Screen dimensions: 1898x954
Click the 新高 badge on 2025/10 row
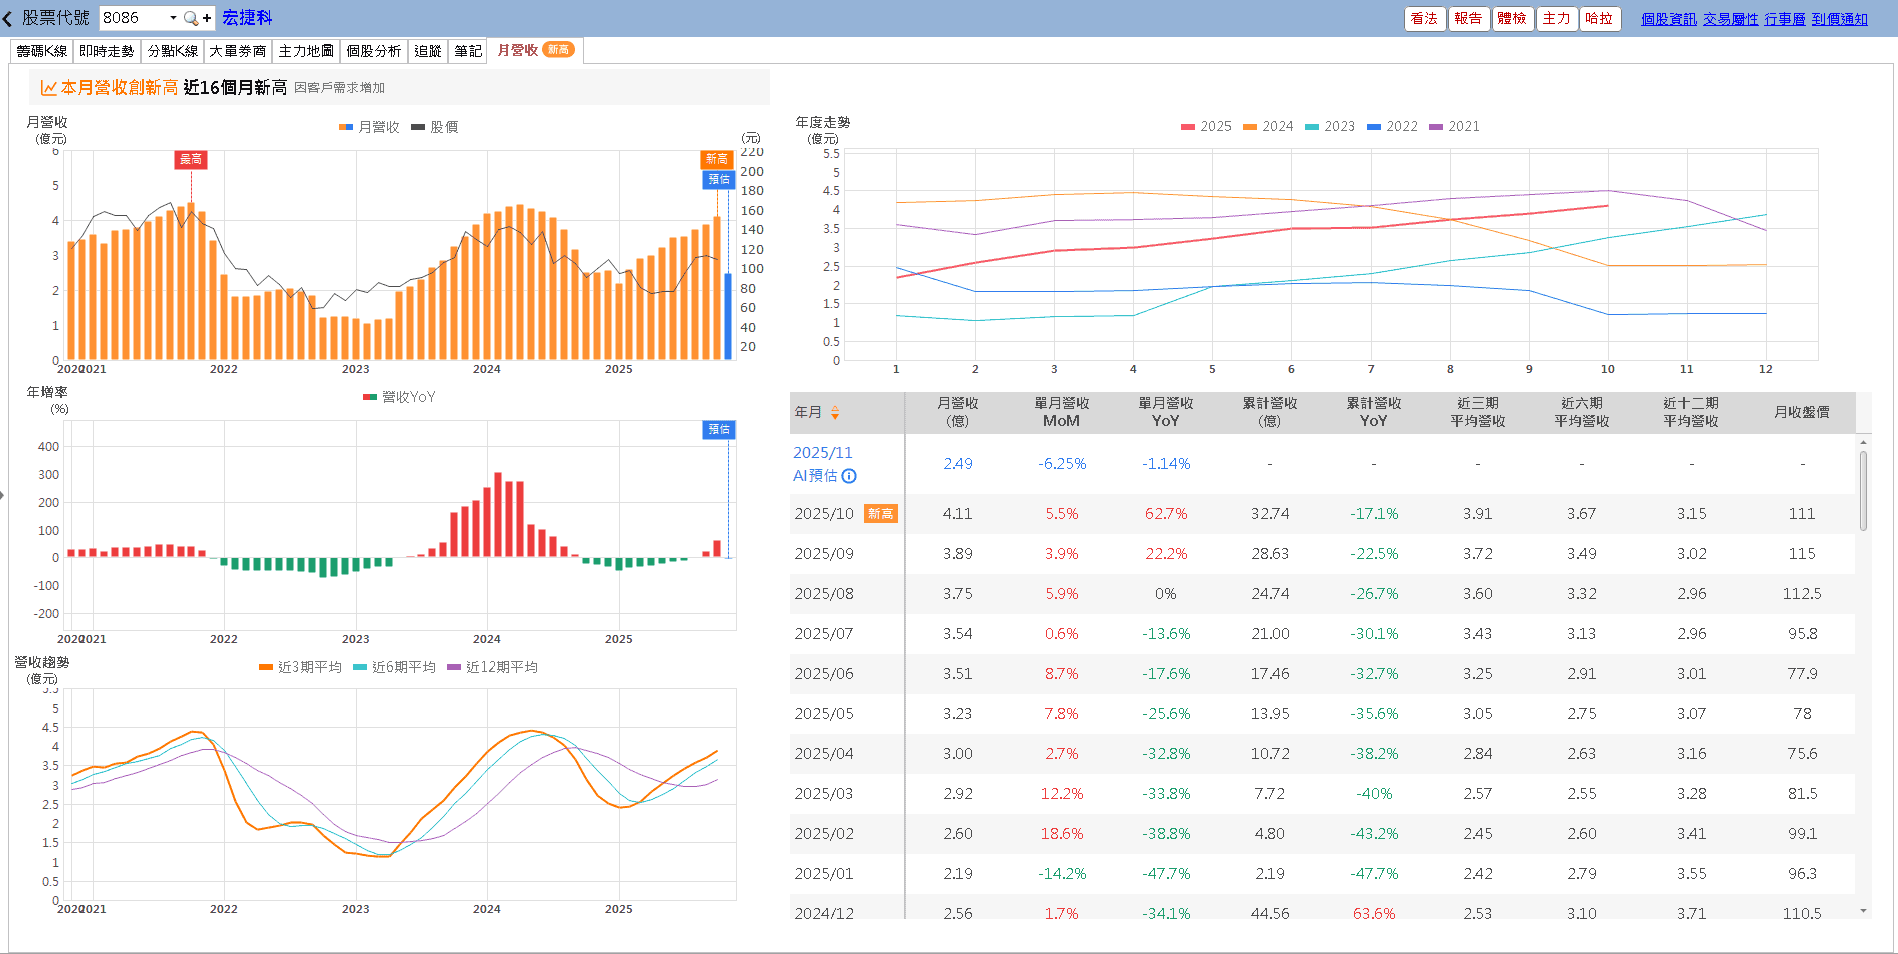click(x=880, y=514)
